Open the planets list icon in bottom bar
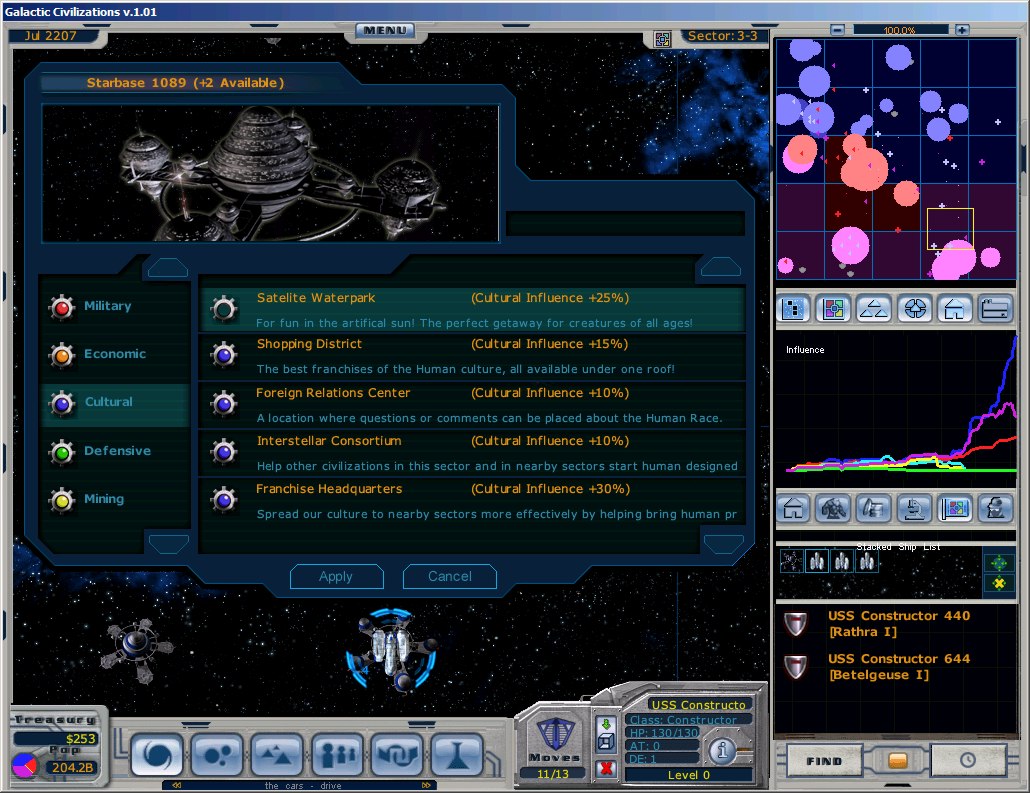This screenshot has width=1030, height=793. click(x=217, y=754)
